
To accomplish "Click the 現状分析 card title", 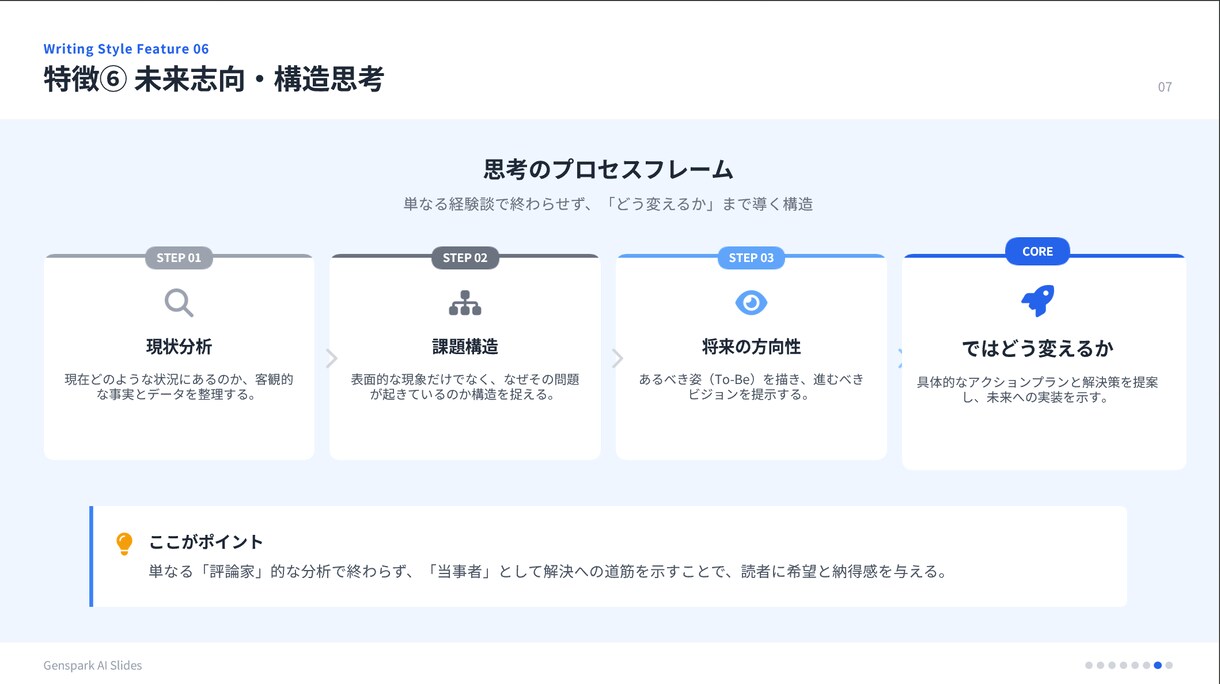I will coord(179,347).
